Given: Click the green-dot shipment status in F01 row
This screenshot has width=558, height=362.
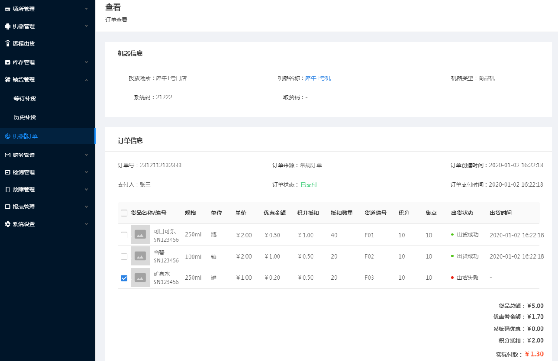Looking at the screenshot, I should click(x=464, y=235).
